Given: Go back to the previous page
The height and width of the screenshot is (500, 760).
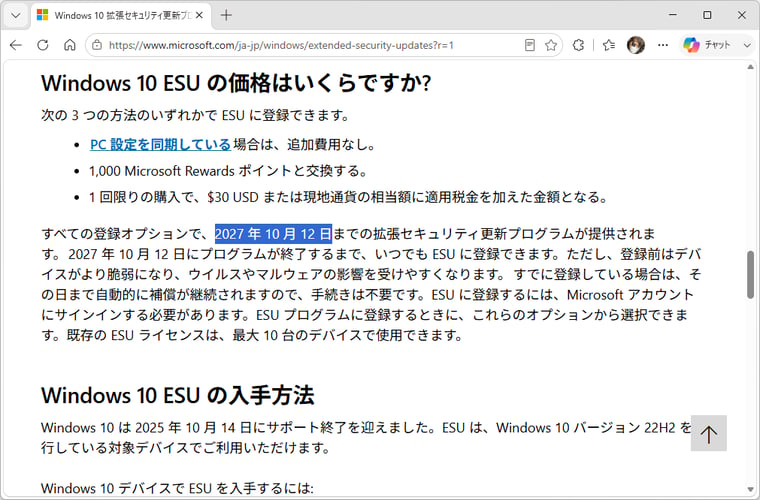Looking at the screenshot, I should pyautogui.click(x=16, y=45).
